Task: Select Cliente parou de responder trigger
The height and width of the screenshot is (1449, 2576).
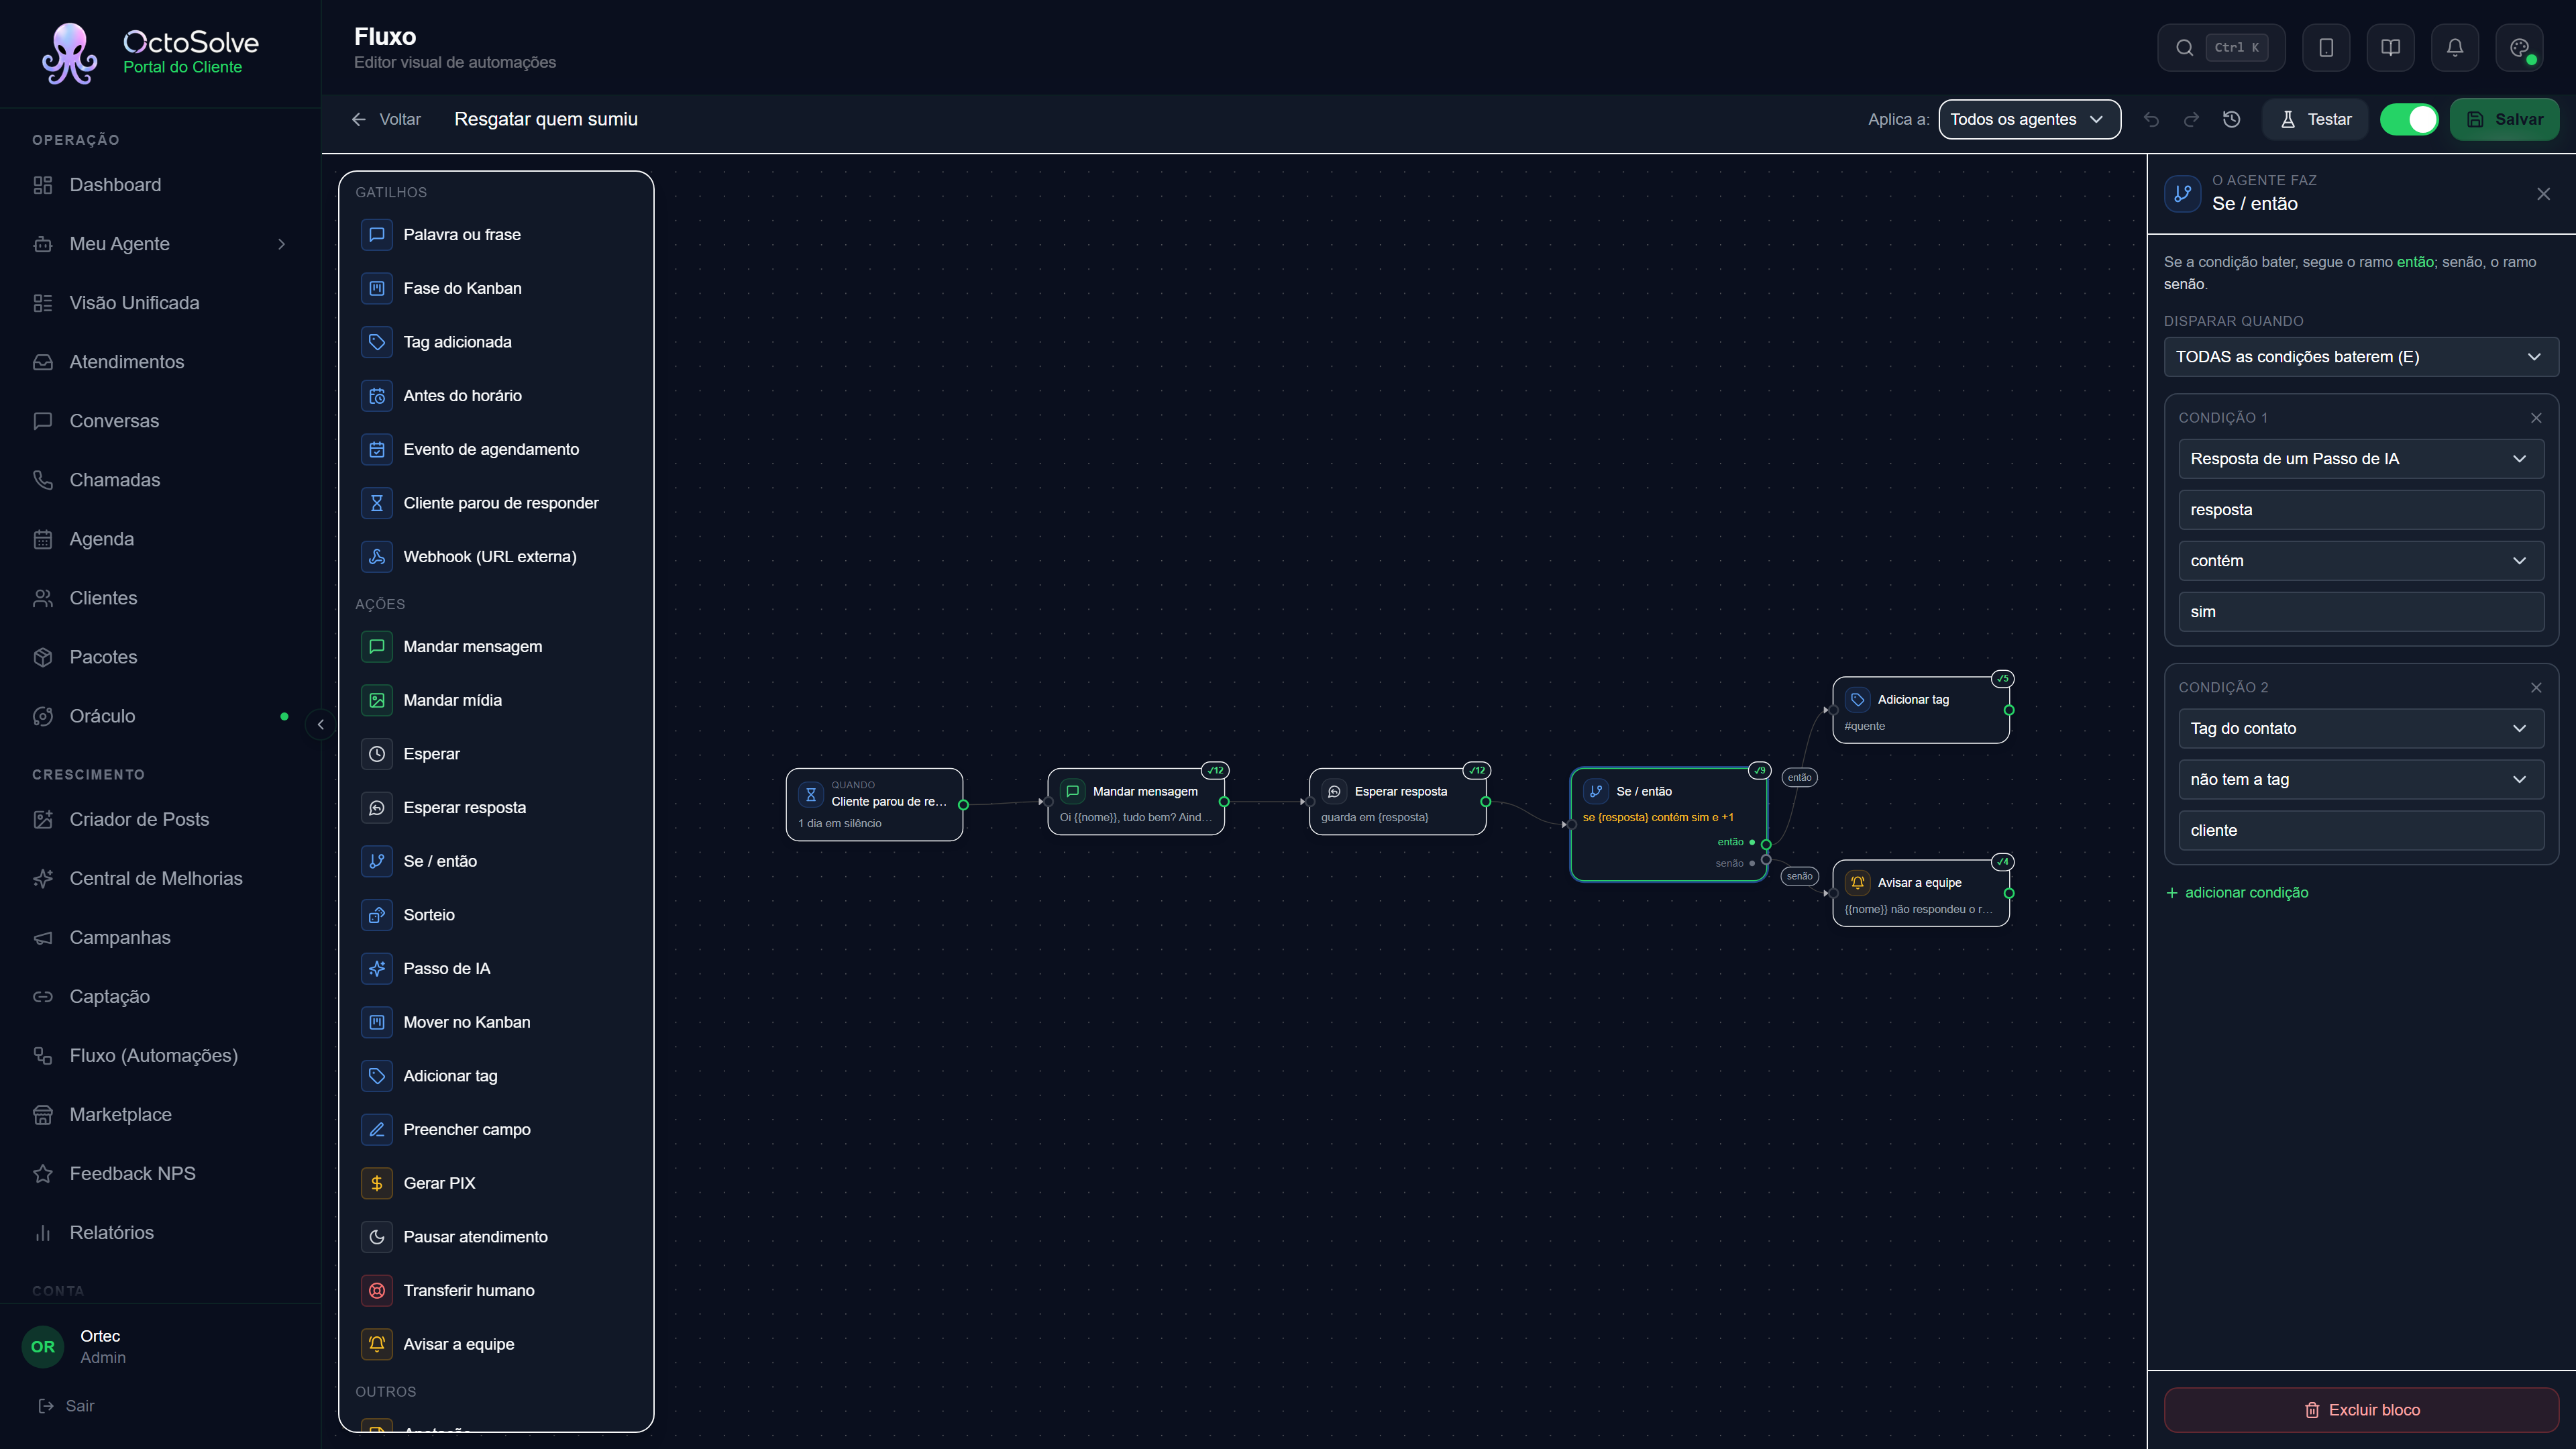Action: [x=496, y=503]
